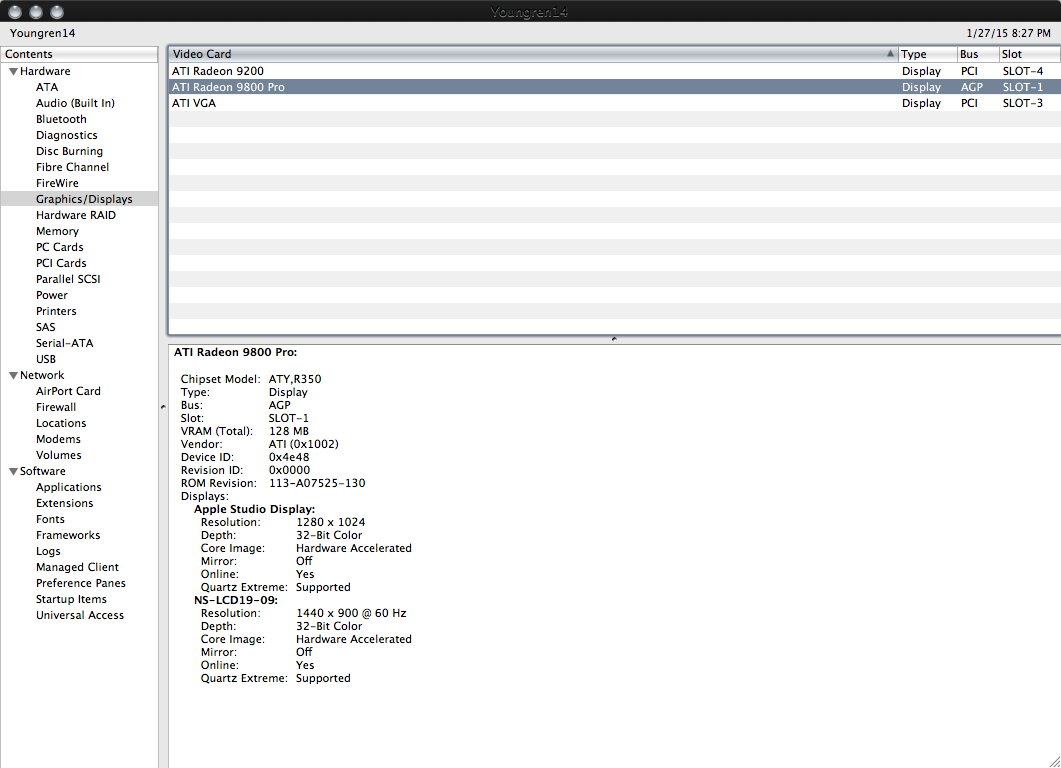The image size is (1061, 768).
Task: Click the Apple Studio Display heading
Action: (x=254, y=509)
